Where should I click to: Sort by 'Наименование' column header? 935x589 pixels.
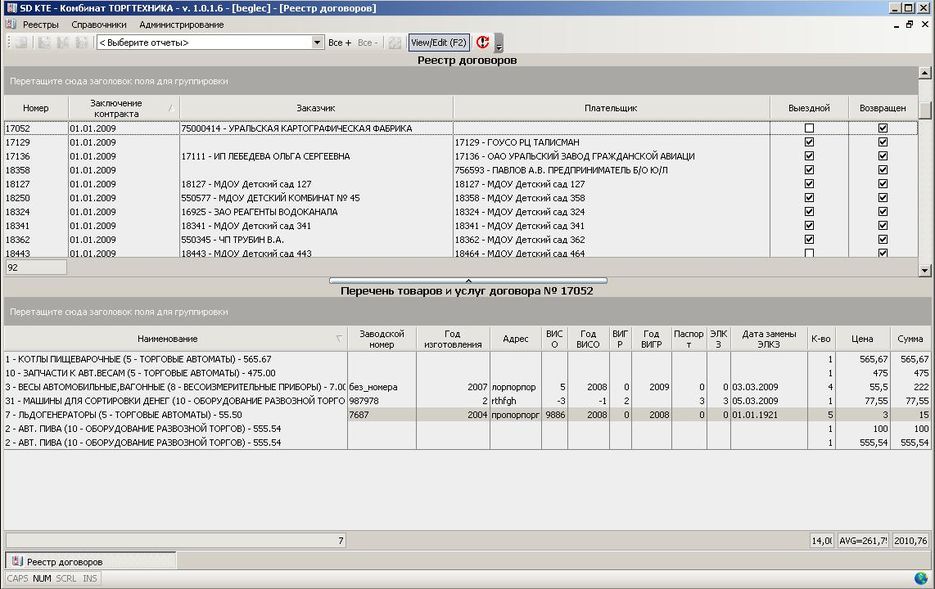coord(175,339)
